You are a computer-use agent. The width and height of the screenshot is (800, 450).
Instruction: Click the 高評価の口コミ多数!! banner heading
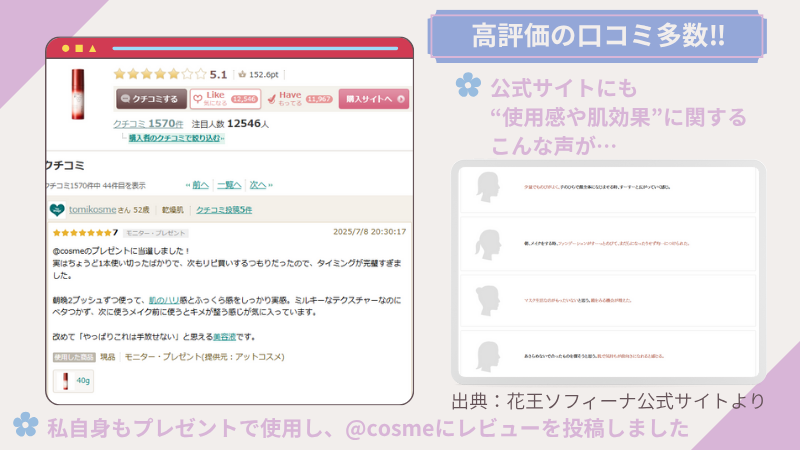pyautogui.click(x=597, y=36)
